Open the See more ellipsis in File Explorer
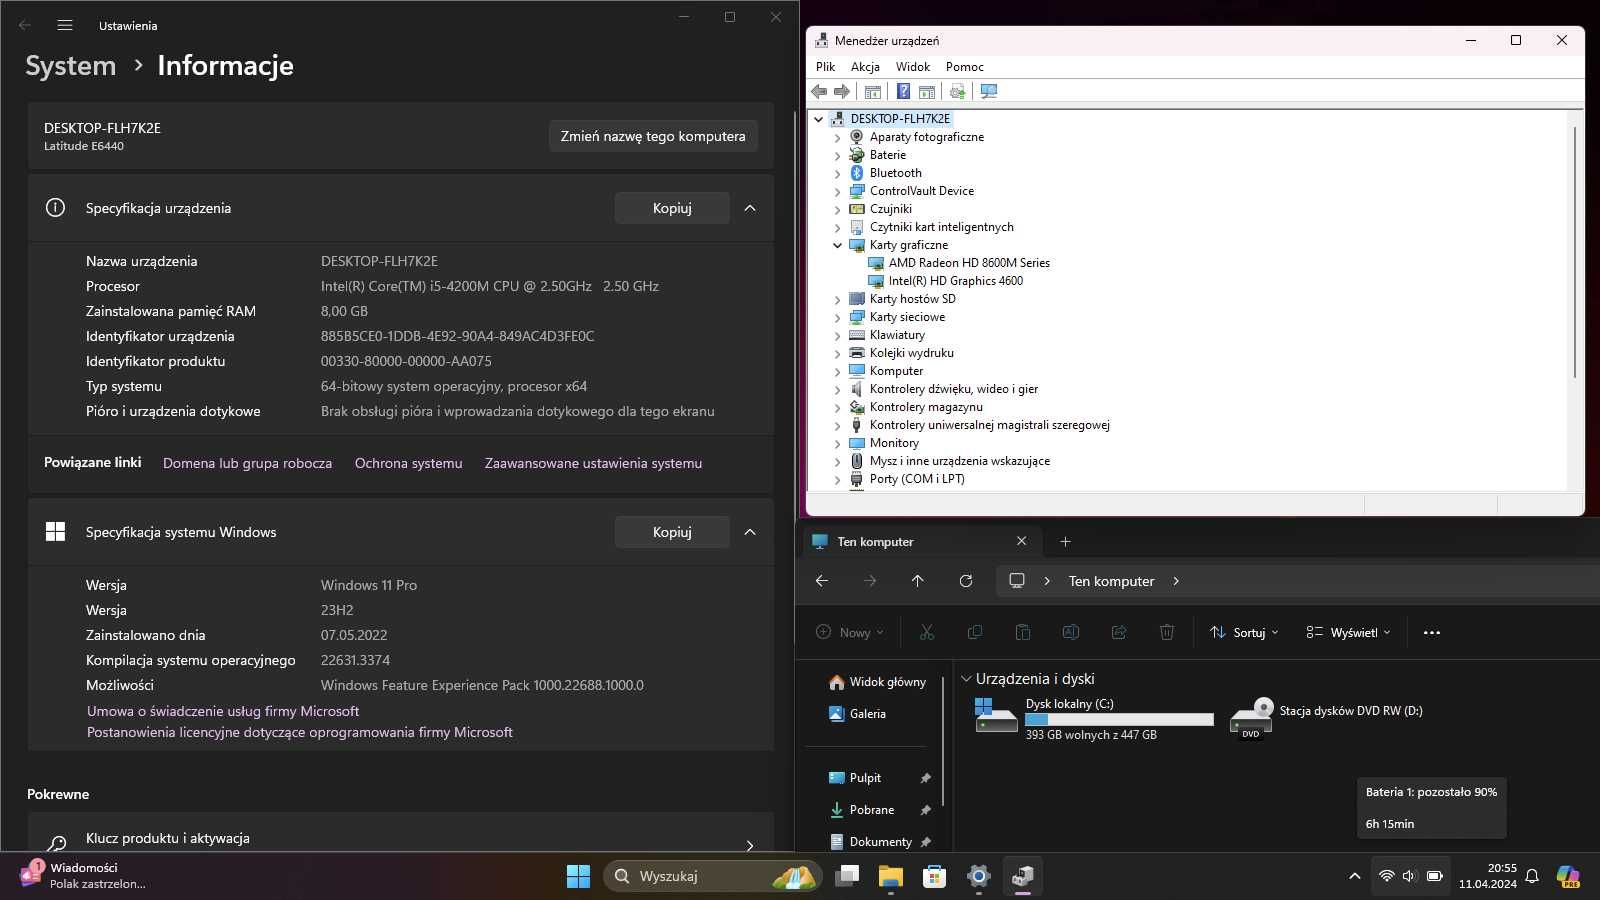Viewport: 1600px width, 900px height. [1432, 632]
